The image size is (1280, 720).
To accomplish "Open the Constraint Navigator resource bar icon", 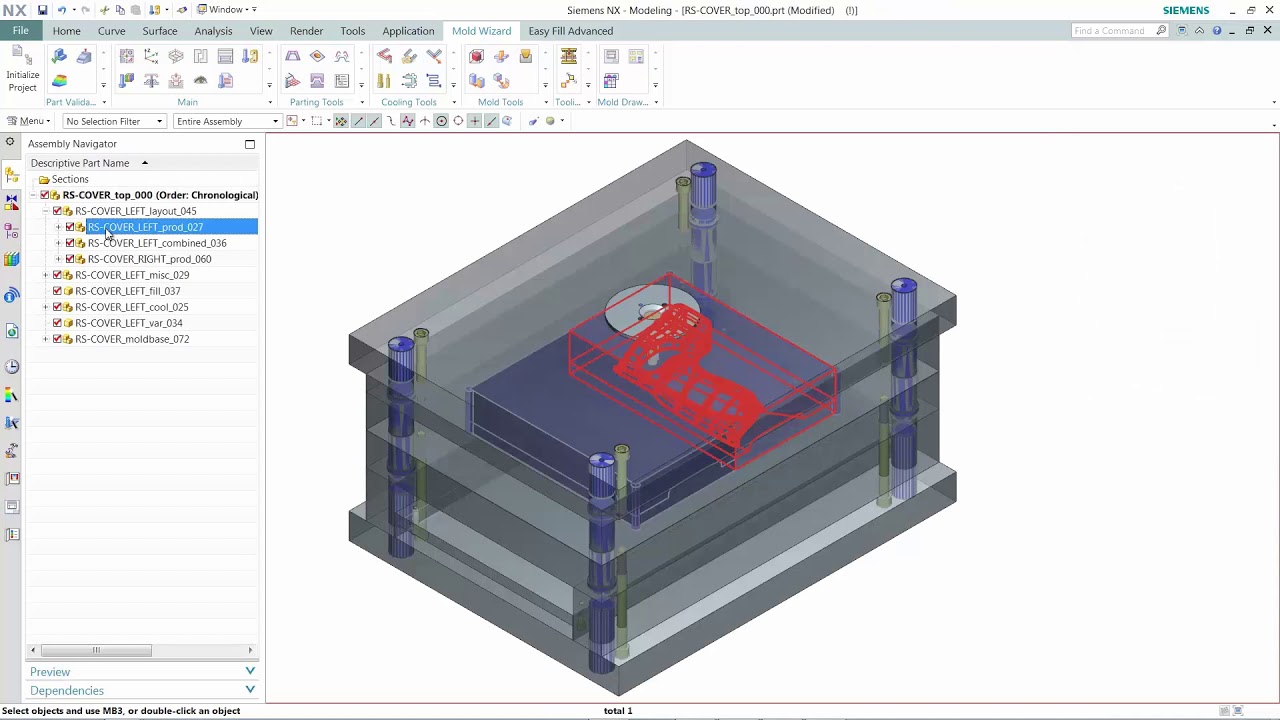I will (12, 203).
